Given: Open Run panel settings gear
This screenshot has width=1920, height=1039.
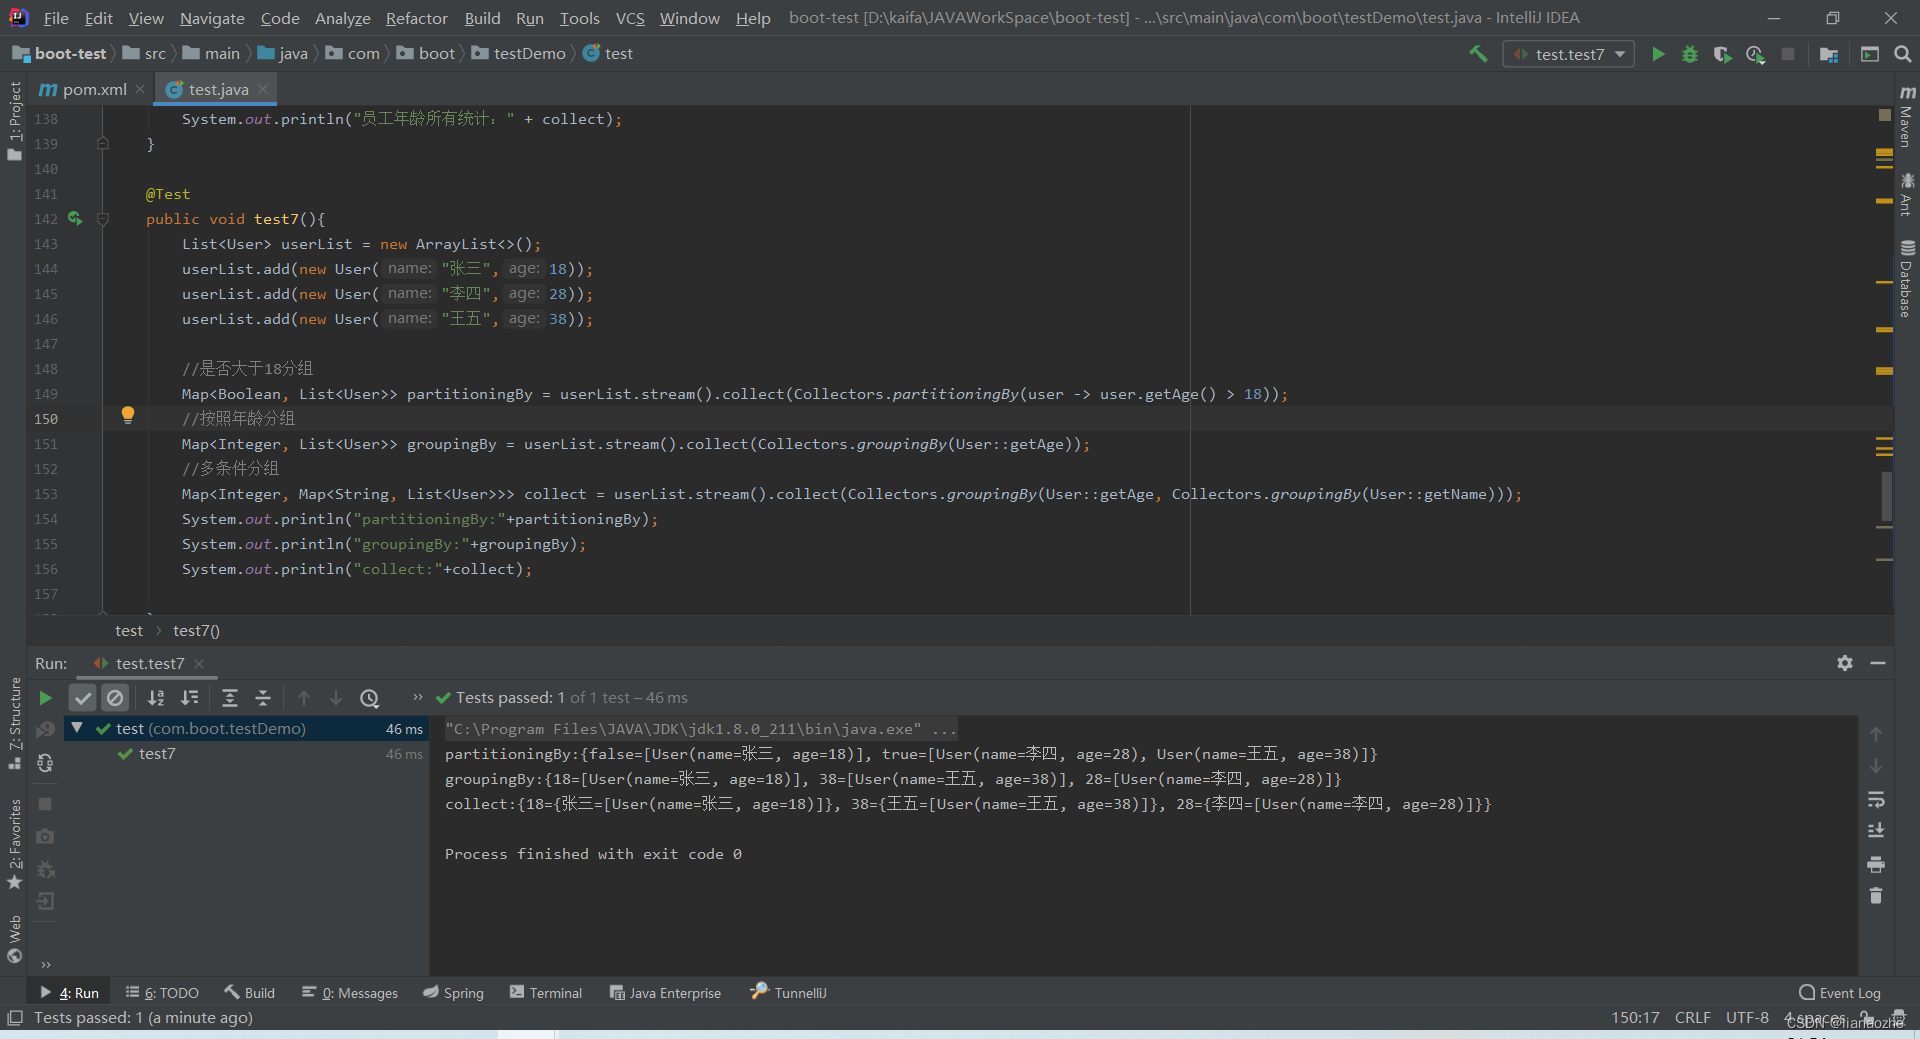Looking at the screenshot, I should tap(1845, 663).
